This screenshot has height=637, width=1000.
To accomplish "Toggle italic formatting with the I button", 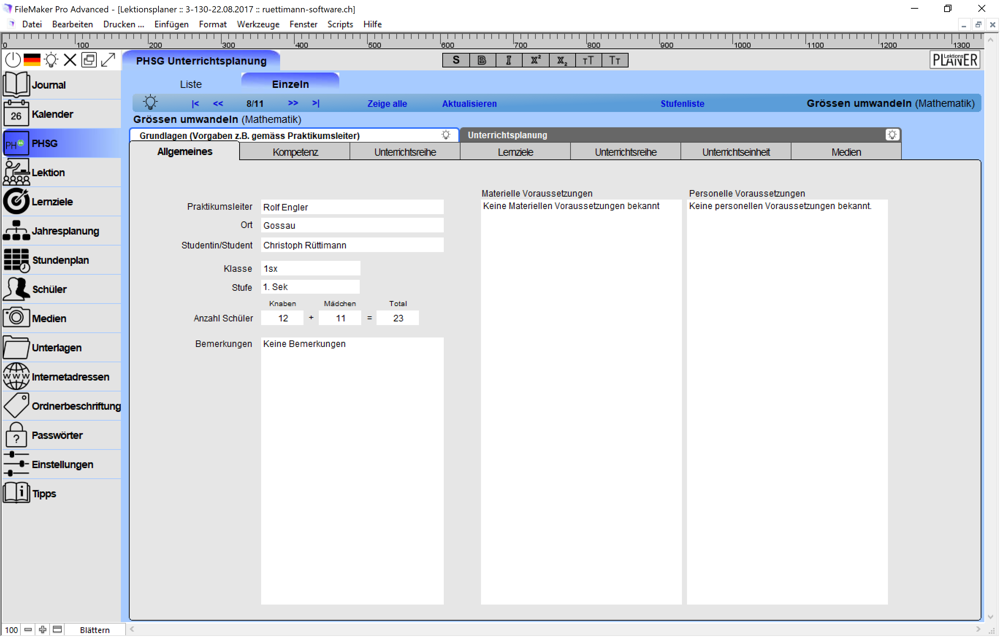I will 508,60.
